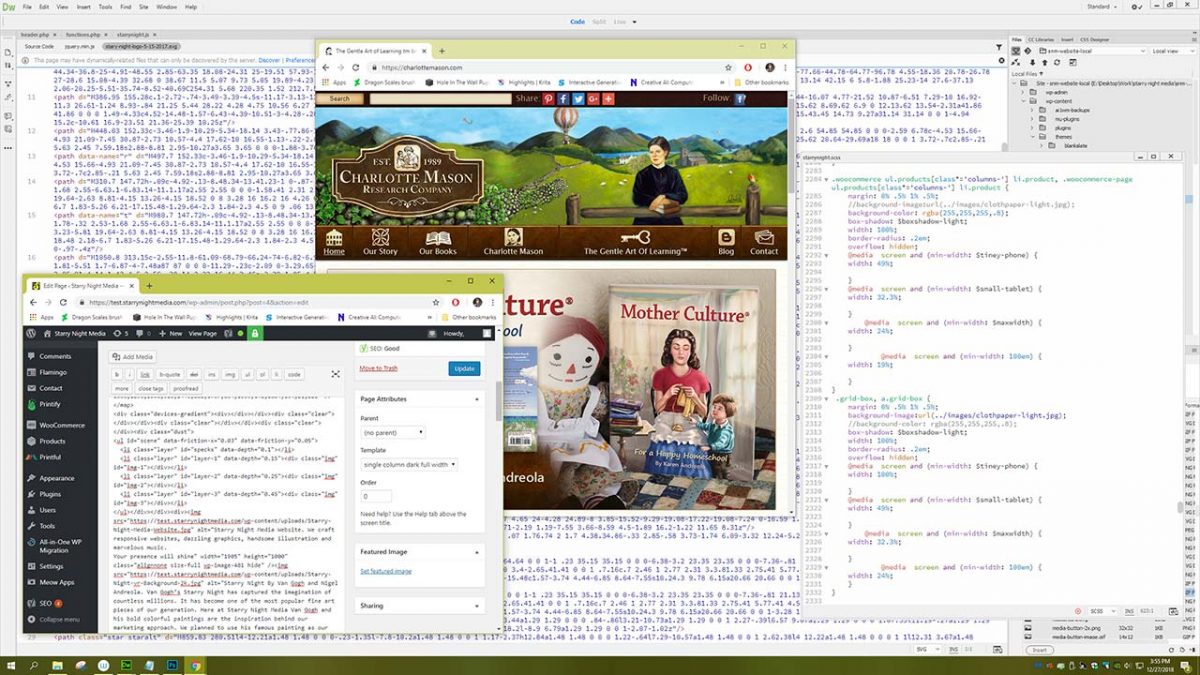Image resolution: width=1200 pixels, height=675 pixels.
Task: Click the Pinterest share icon
Action: pyautogui.click(x=549, y=99)
